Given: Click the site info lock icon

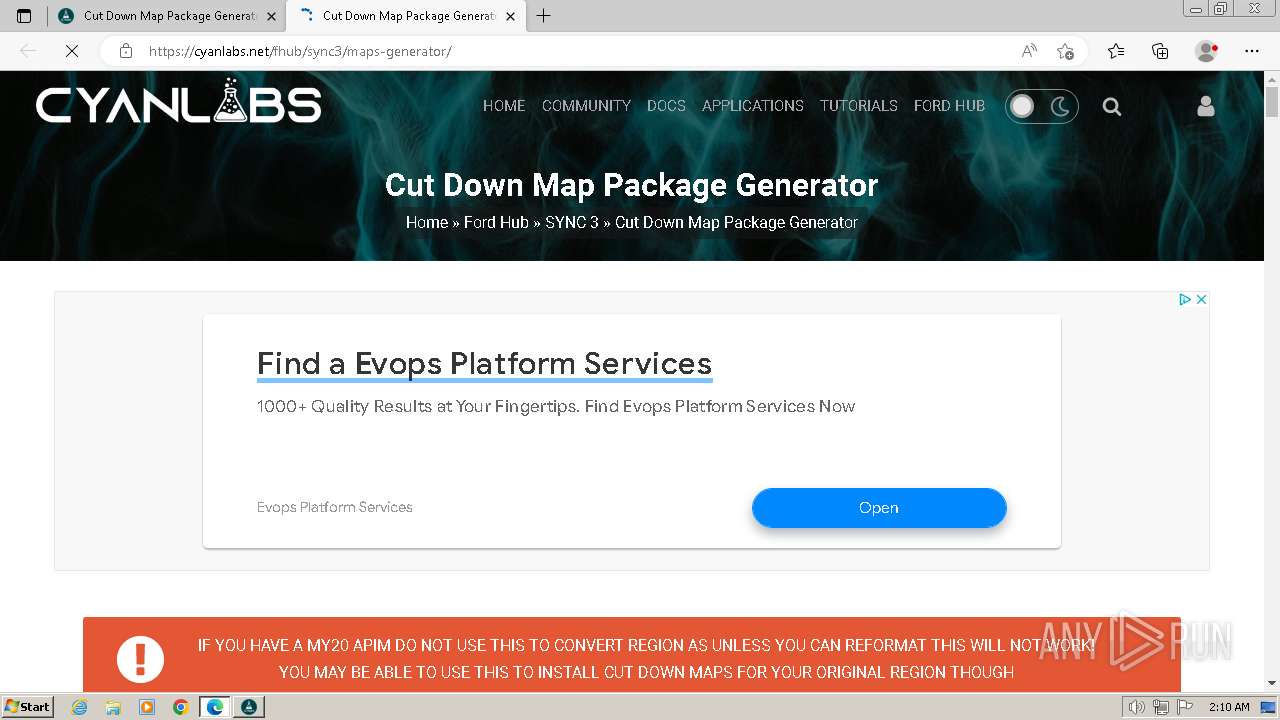Looking at the screenshot, I should pyautogui.click(x=125, y=51).
